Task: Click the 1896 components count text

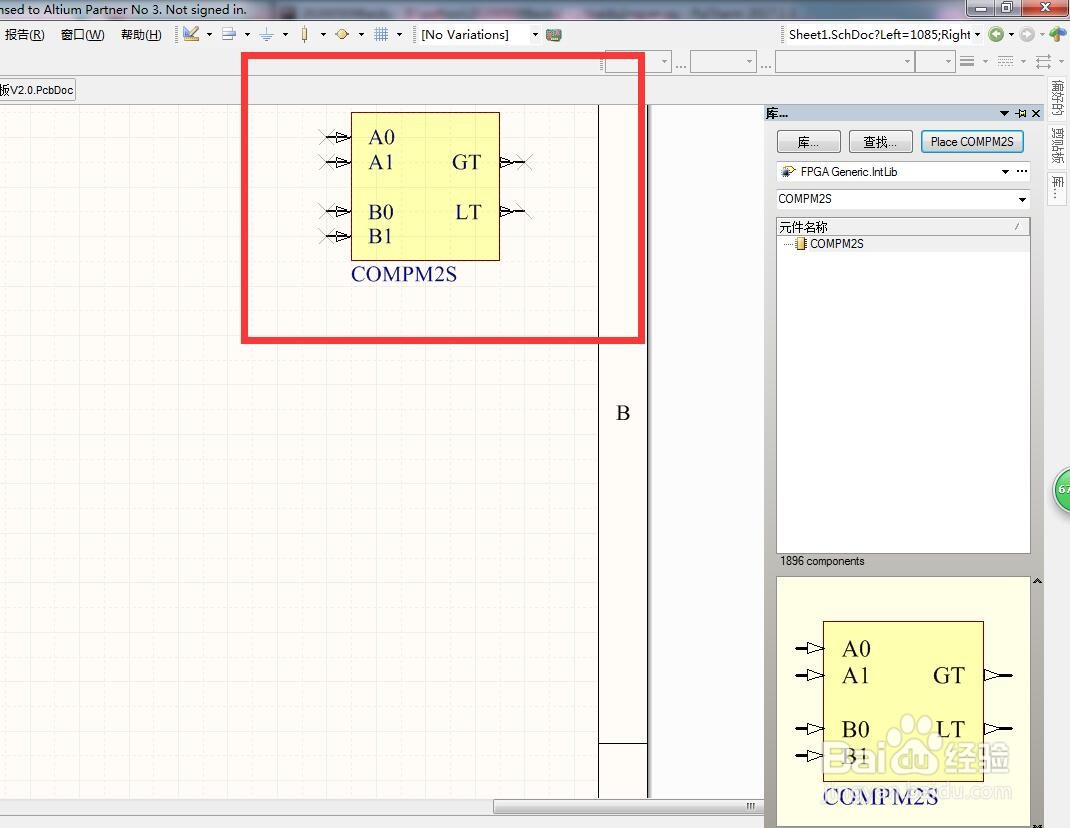Action: click(822, 561)
